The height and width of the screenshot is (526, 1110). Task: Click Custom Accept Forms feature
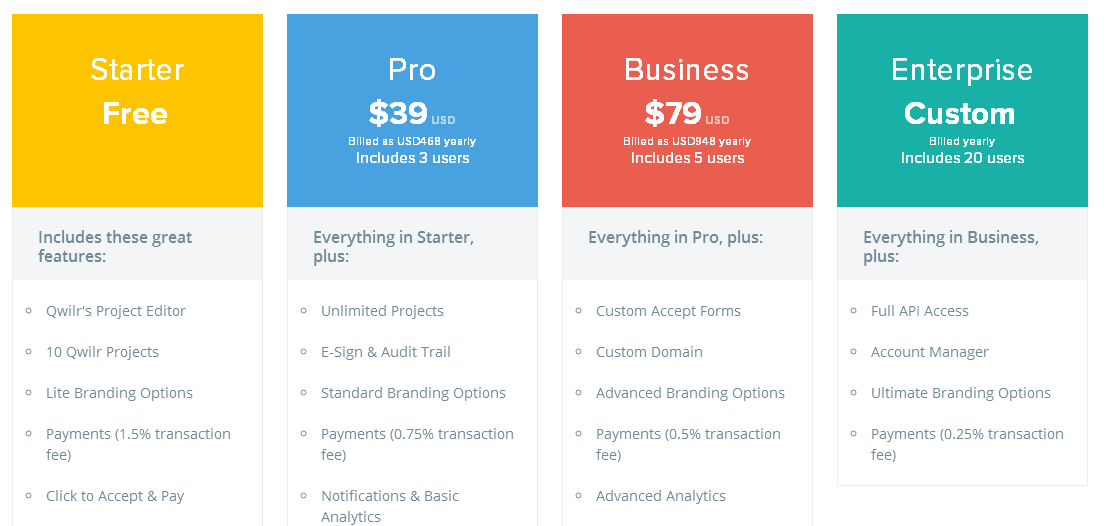coord(668,311)
